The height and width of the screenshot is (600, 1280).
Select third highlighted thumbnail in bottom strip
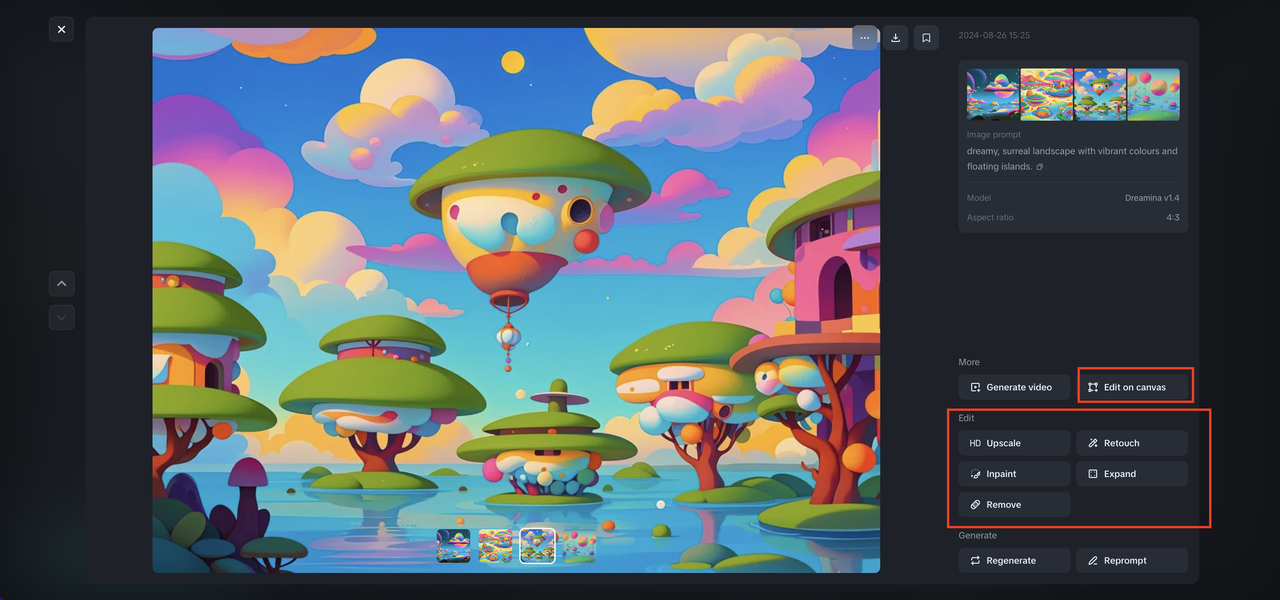(x=538, y=546)
